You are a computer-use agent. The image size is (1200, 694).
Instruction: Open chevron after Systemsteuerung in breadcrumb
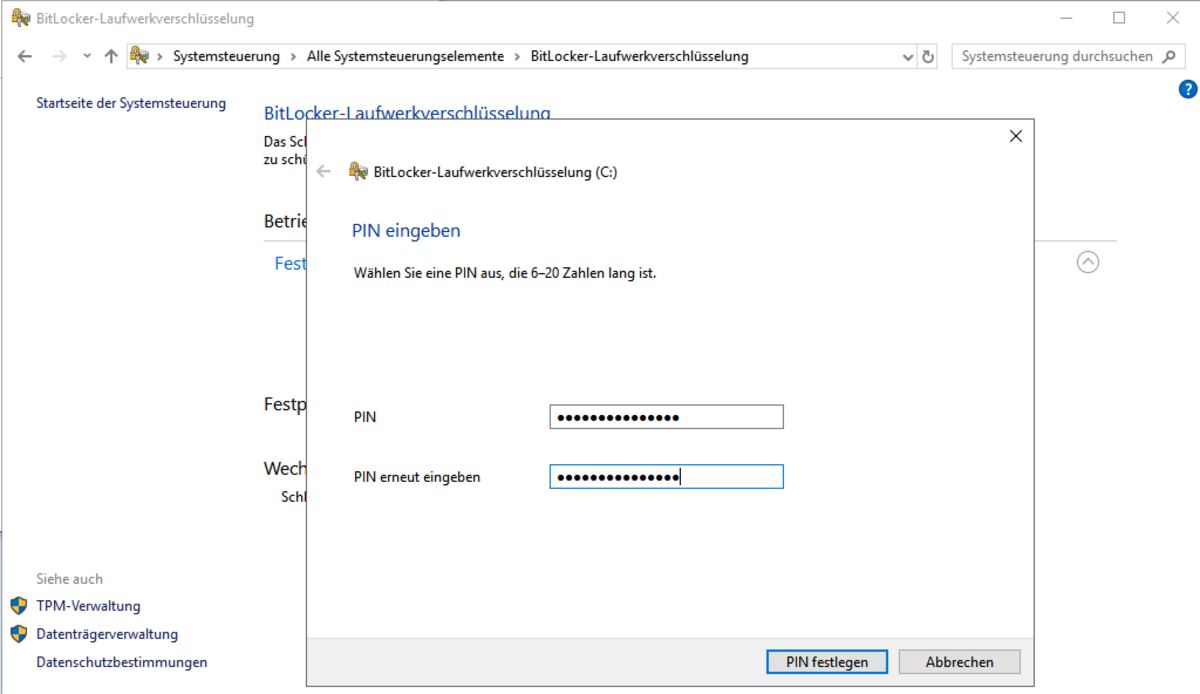(x=293, y=57)
